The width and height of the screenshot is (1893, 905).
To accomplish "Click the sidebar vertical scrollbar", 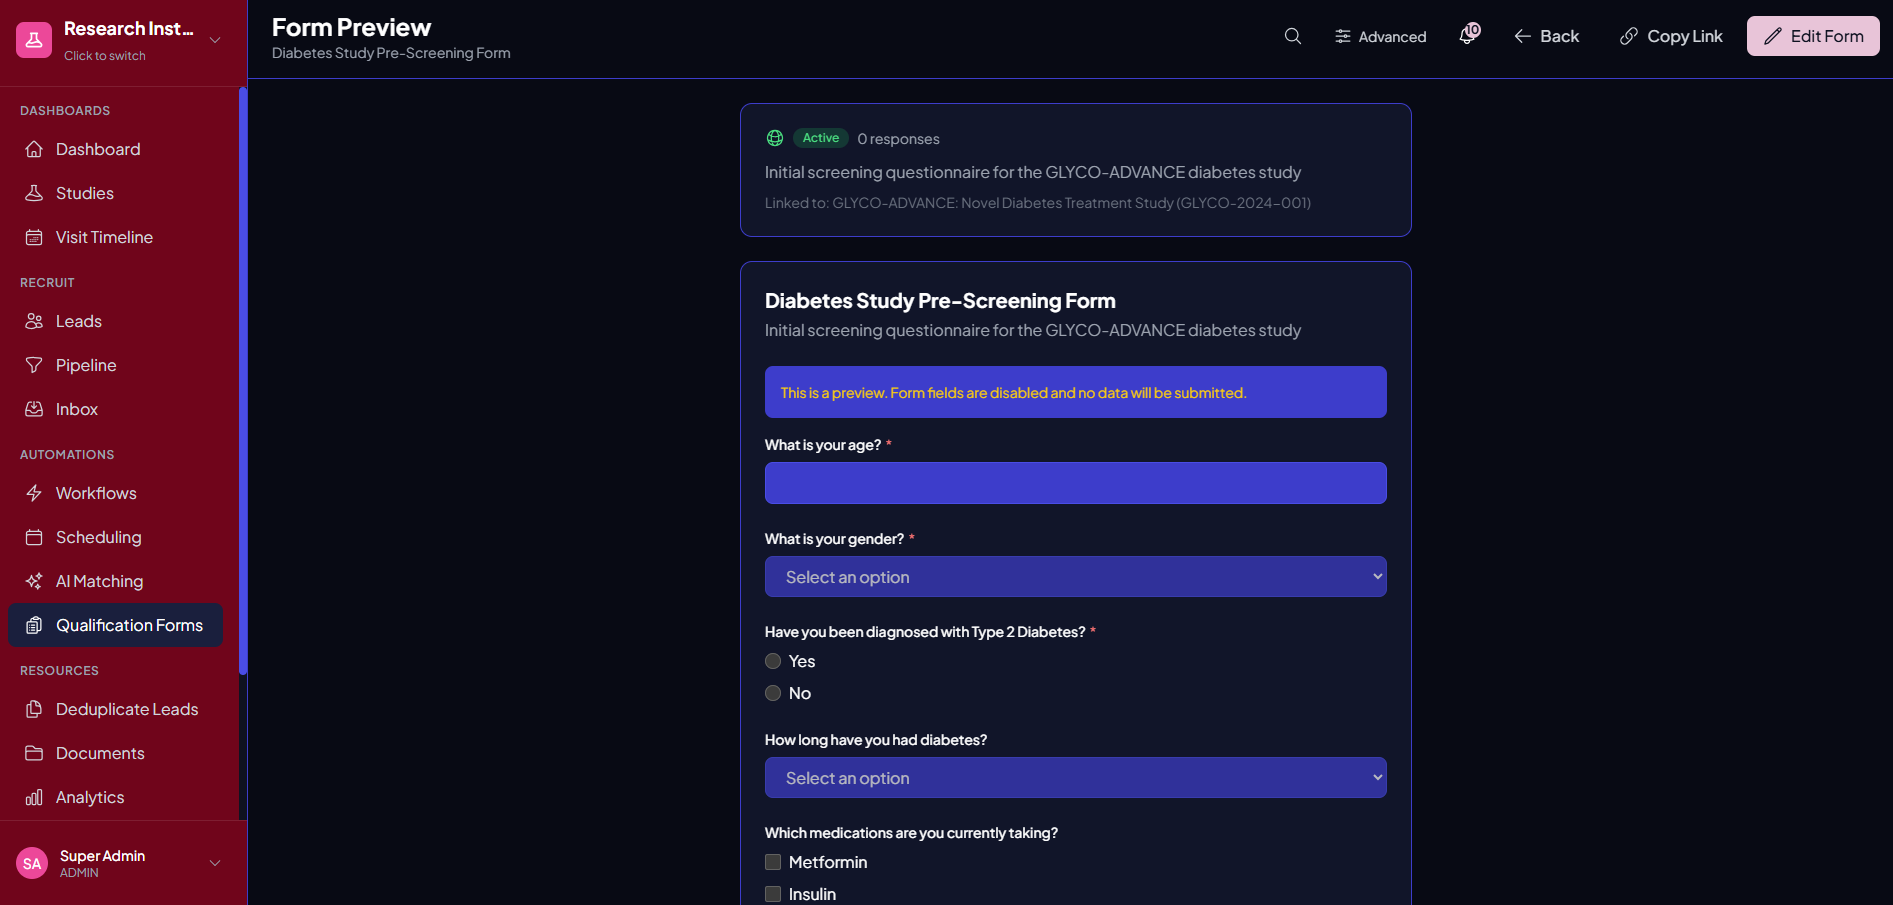I will pos(242,381).
